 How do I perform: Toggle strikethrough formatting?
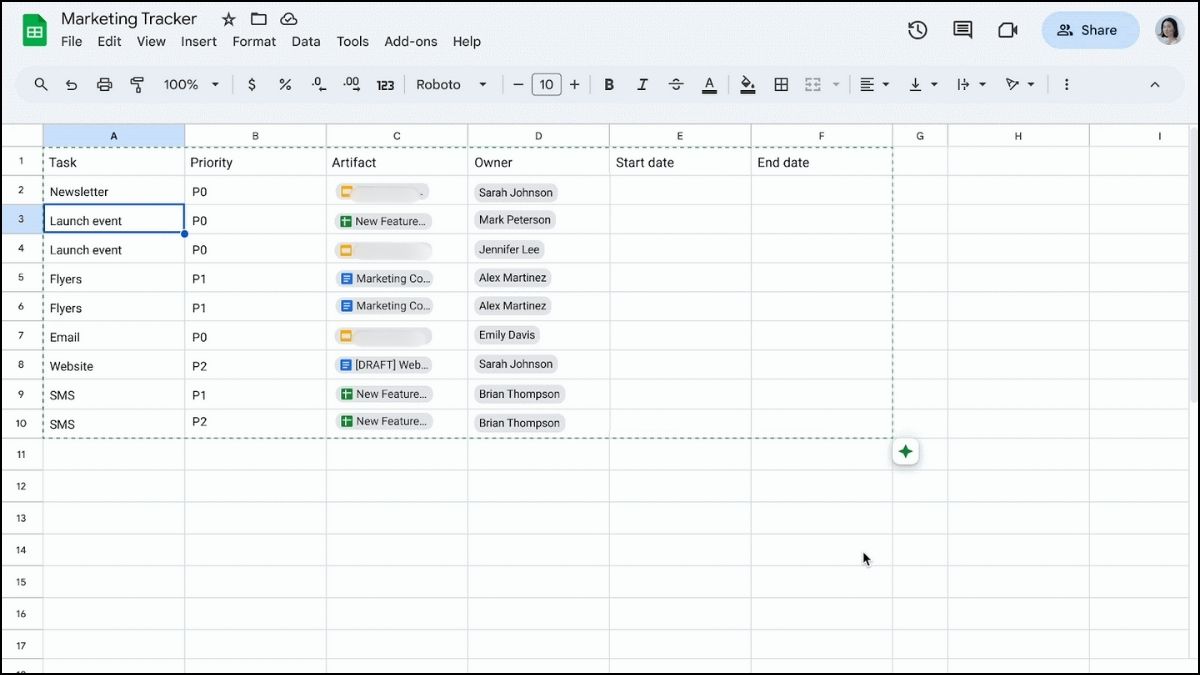pyautogui.click(x=676, y=85)
